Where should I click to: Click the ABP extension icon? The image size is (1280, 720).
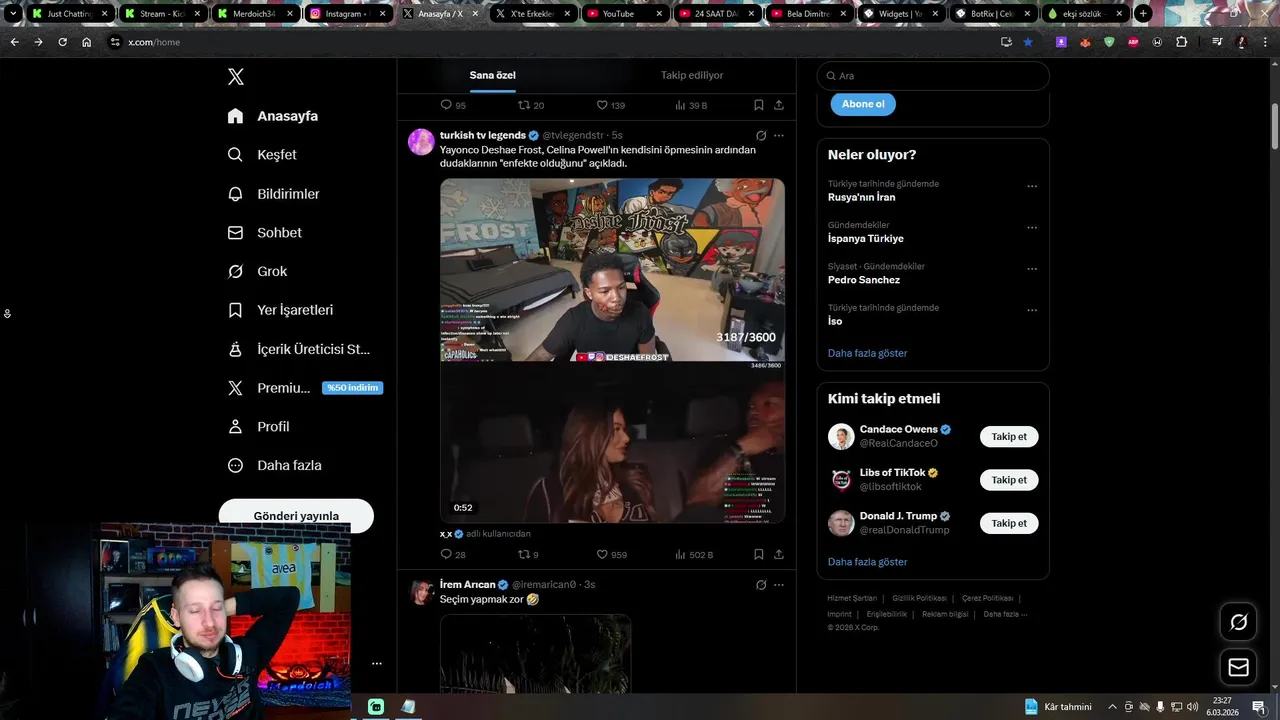[x=1133, y=42]
